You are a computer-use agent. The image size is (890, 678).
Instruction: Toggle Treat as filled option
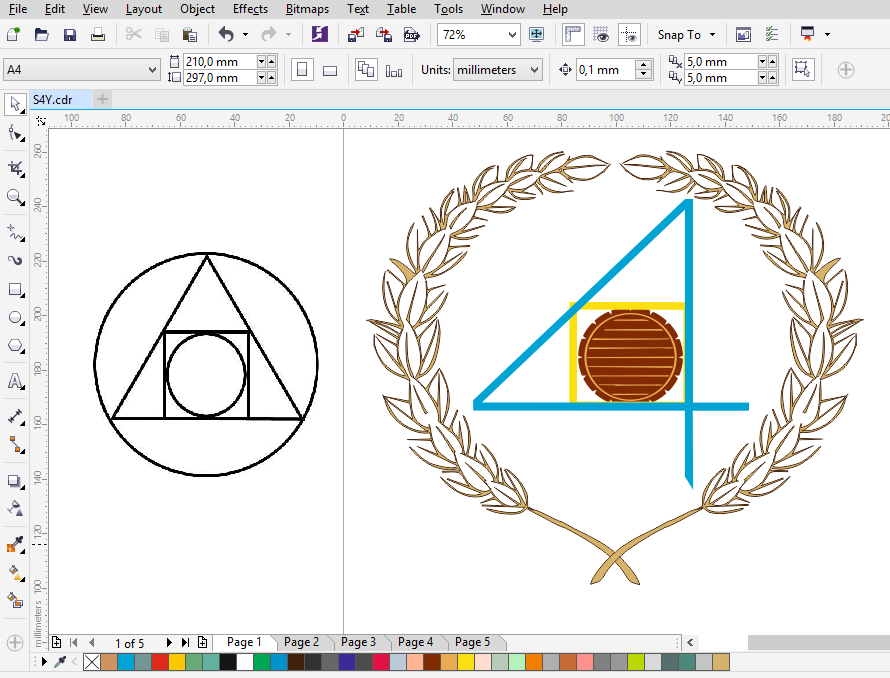(803, 69)
